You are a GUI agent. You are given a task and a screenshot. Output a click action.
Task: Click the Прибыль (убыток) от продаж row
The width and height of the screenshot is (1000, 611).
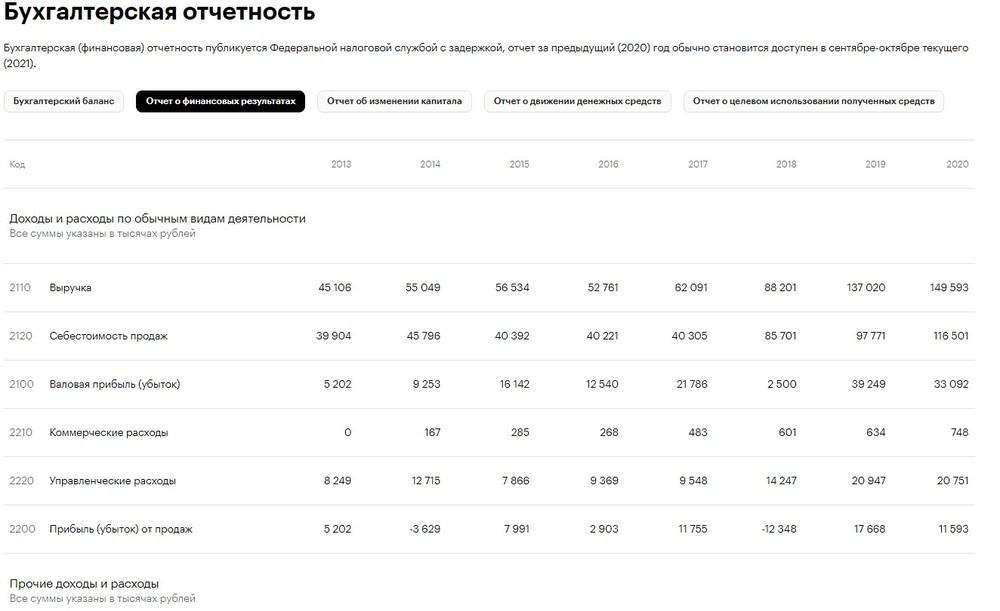[x=120, y=529]
